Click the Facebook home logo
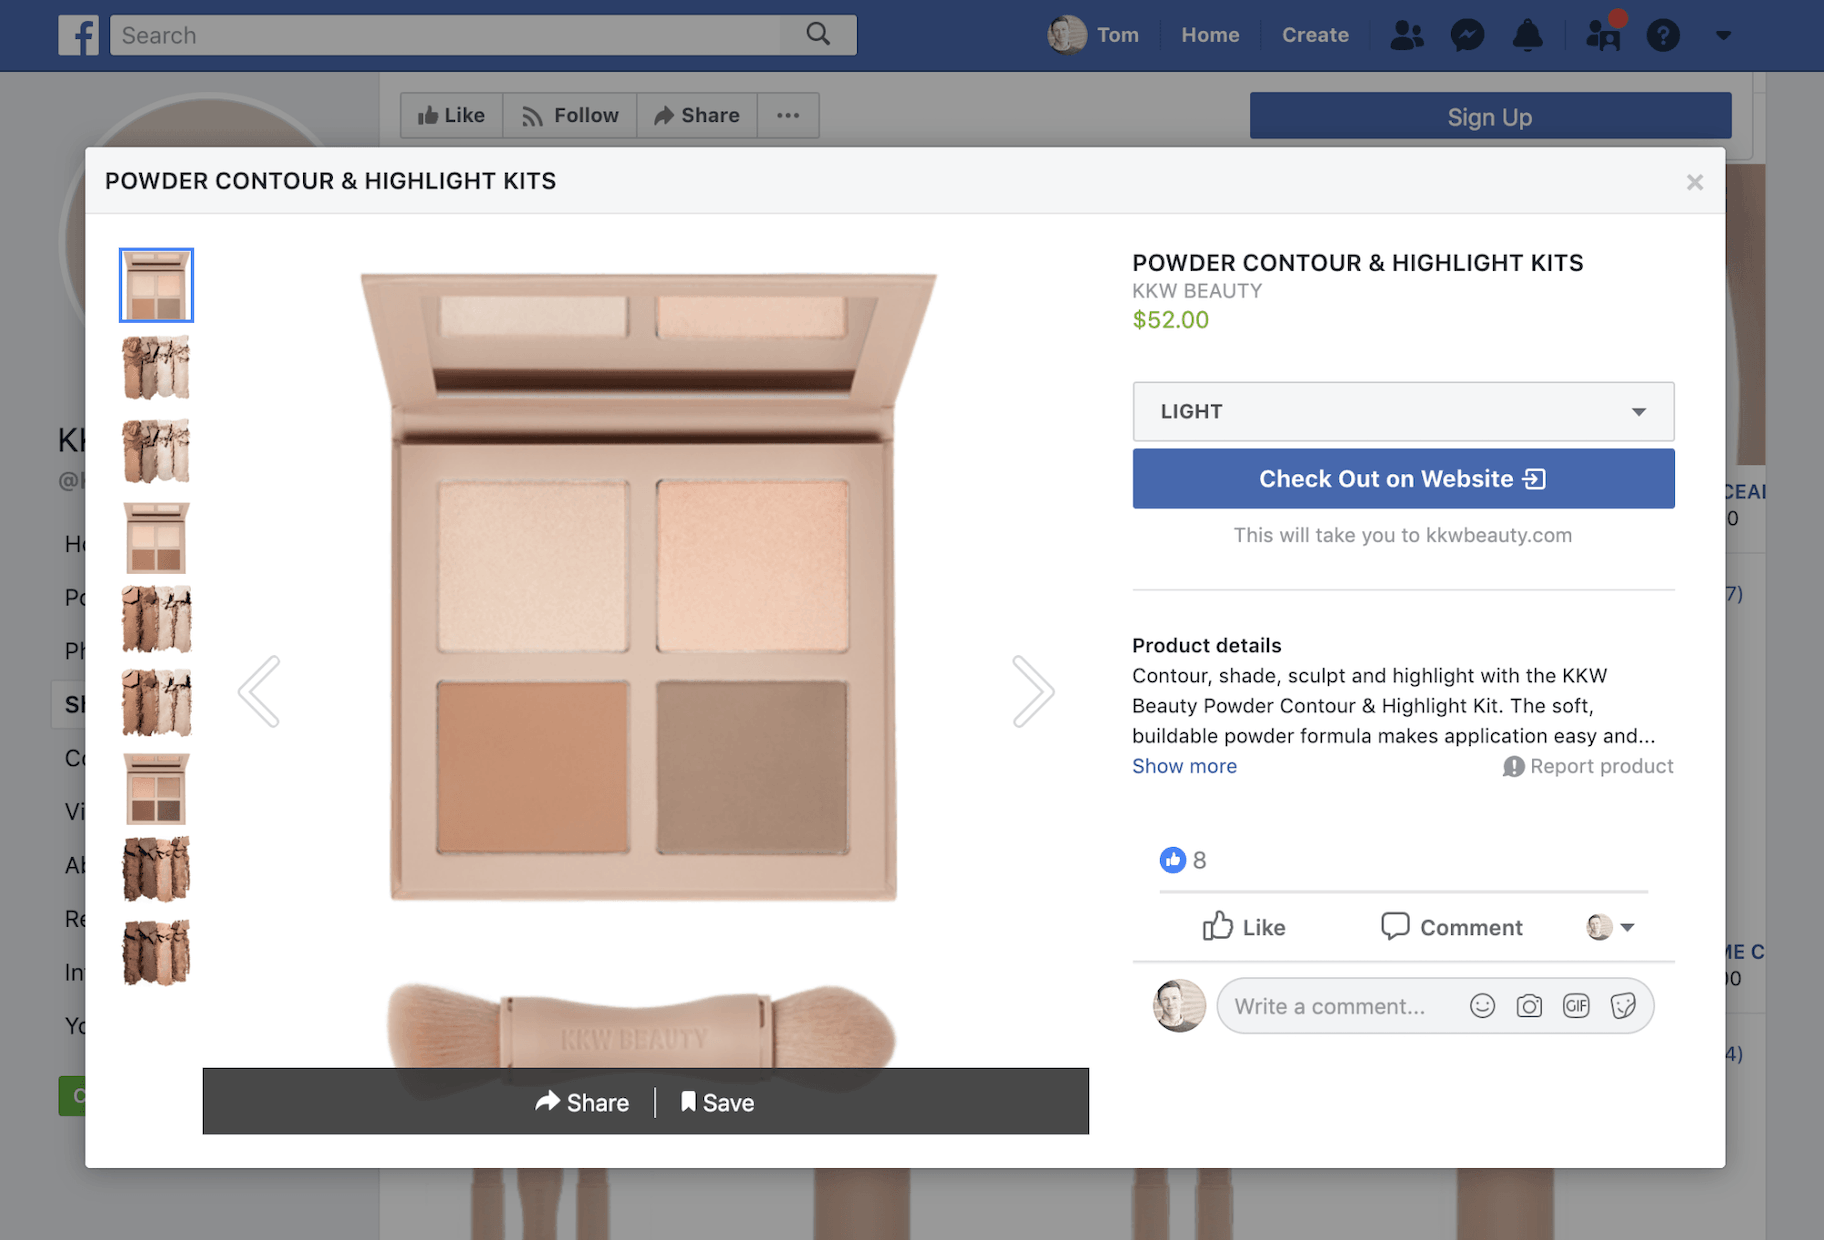 pyautogui.click(x=79, y=35)
